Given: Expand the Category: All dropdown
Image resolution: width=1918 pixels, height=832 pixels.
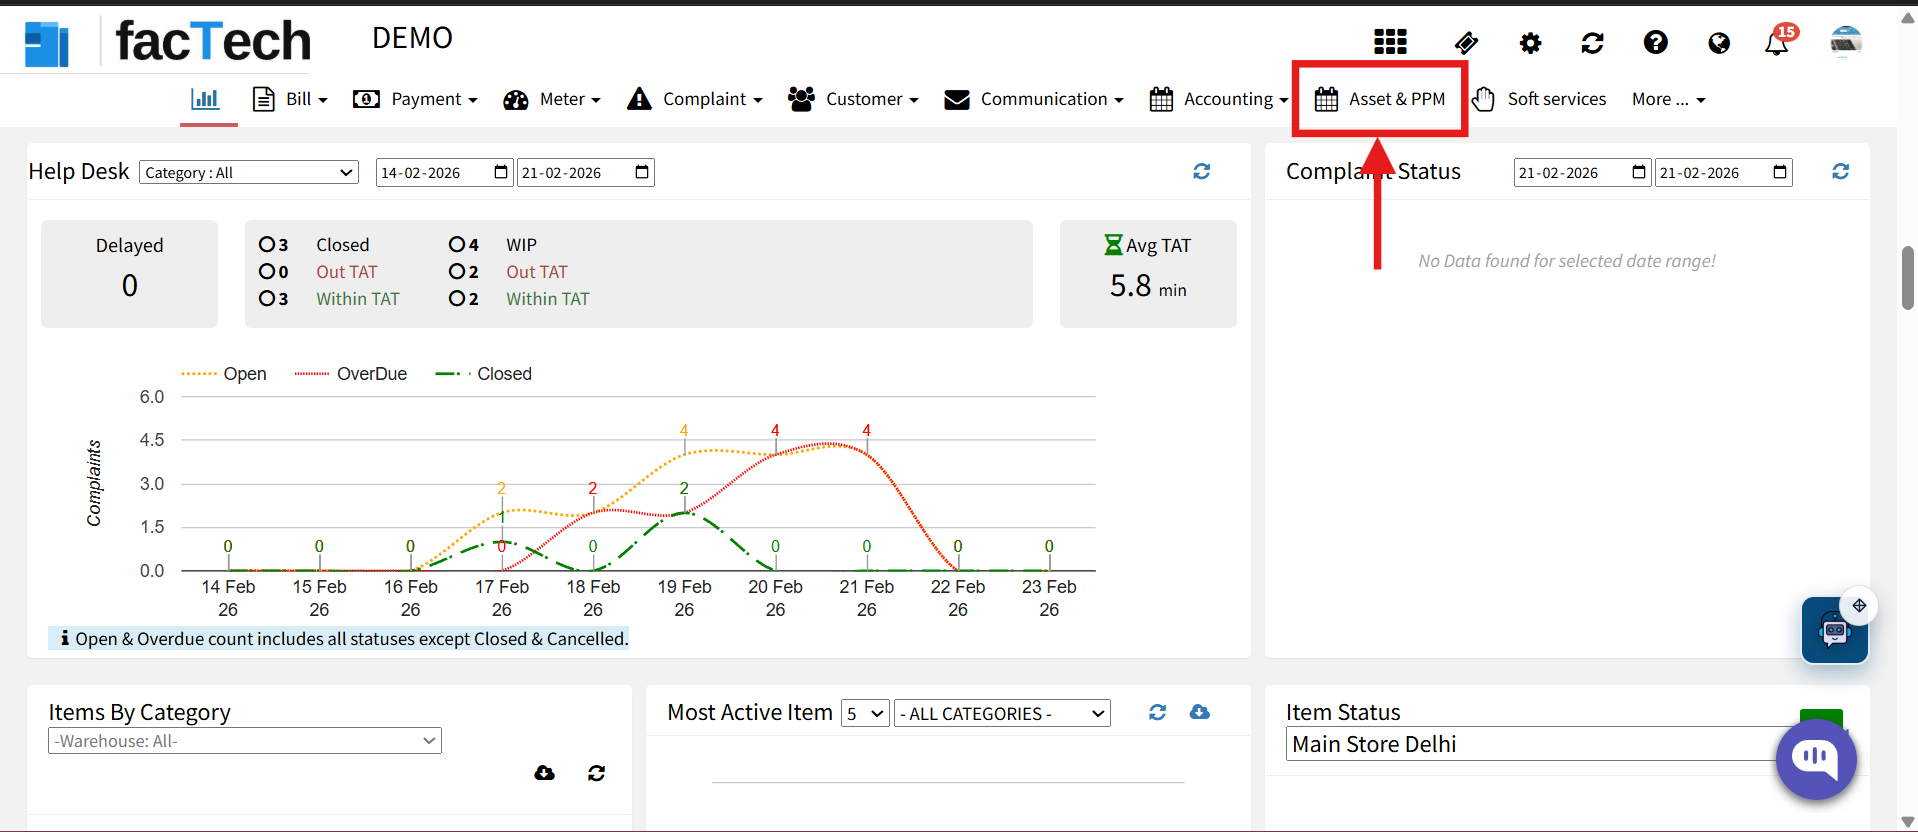Looking at the screenshot, I should [249, 173].
